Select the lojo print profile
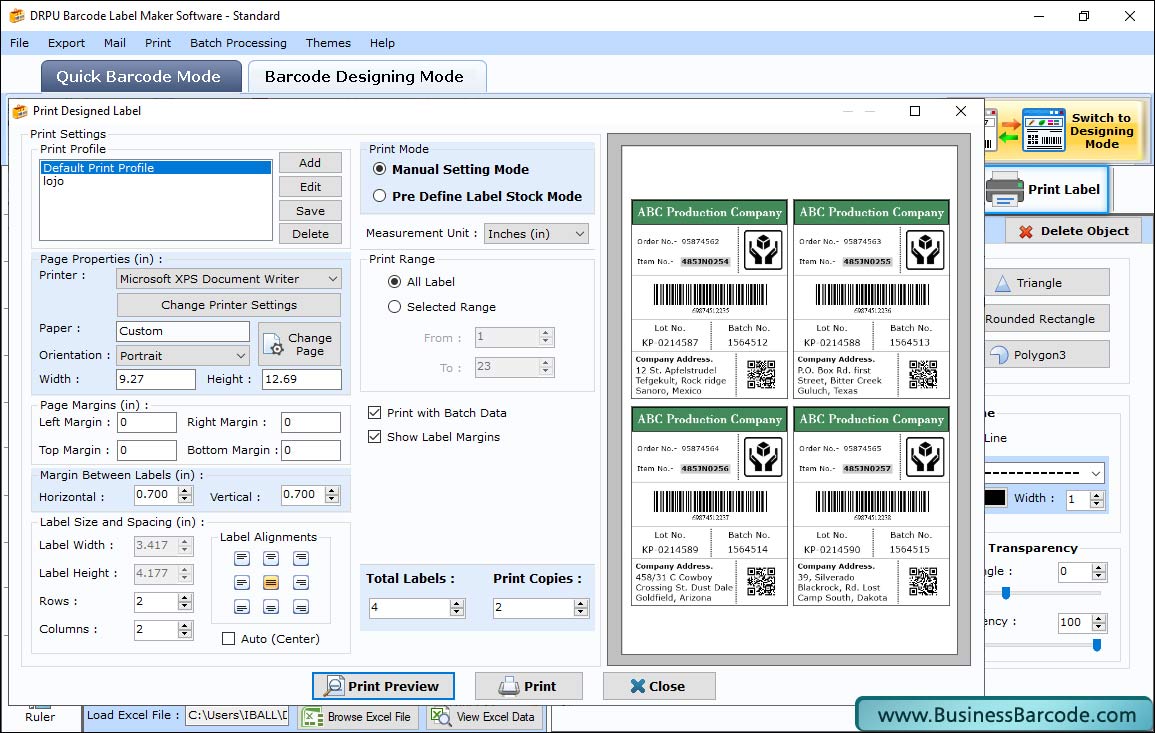 pos(53,181)
